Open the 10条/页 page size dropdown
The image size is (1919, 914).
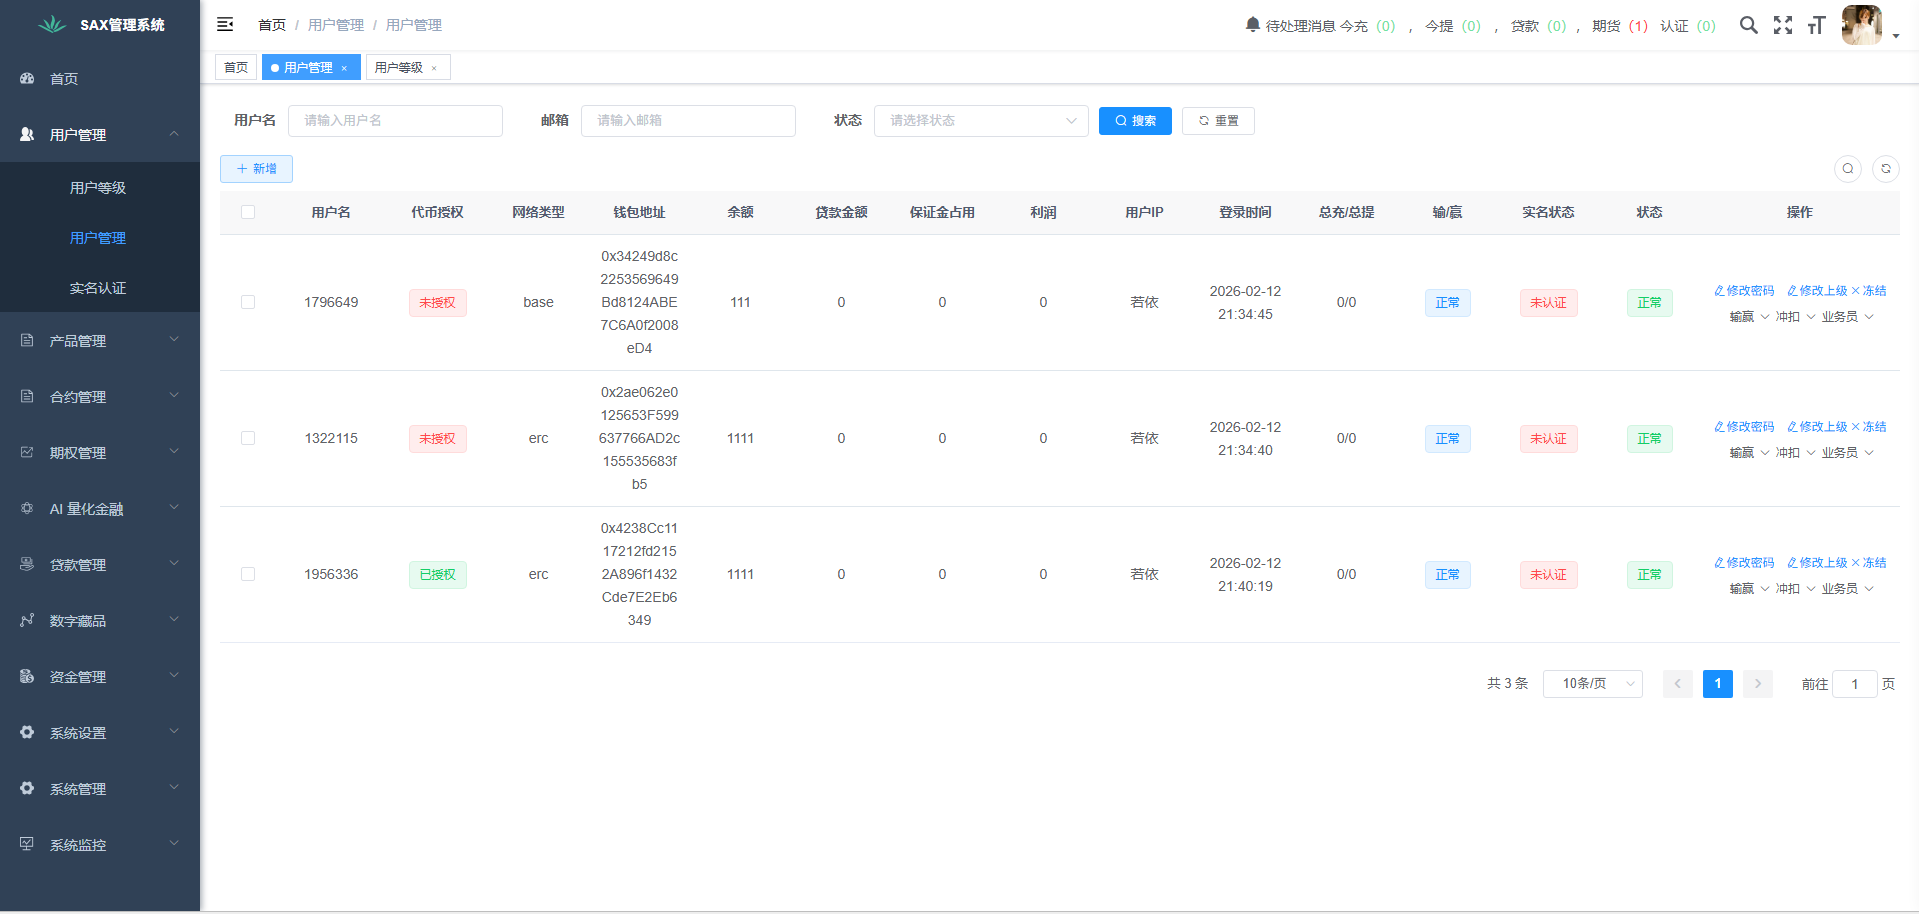[x=1592, y=684]
